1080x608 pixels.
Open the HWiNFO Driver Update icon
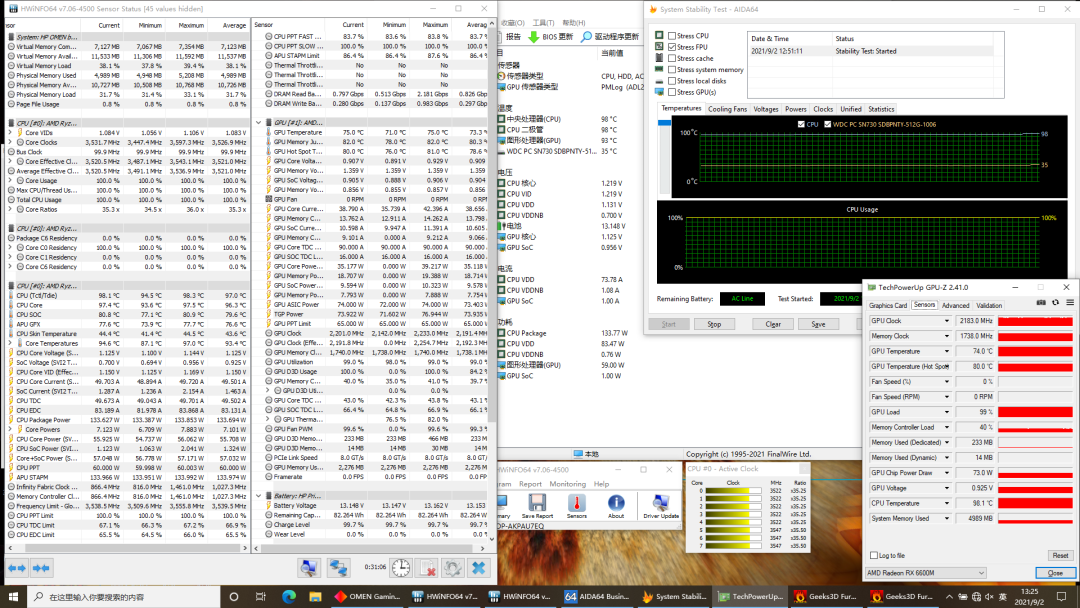pyautogui.click(x=661, y=504)
